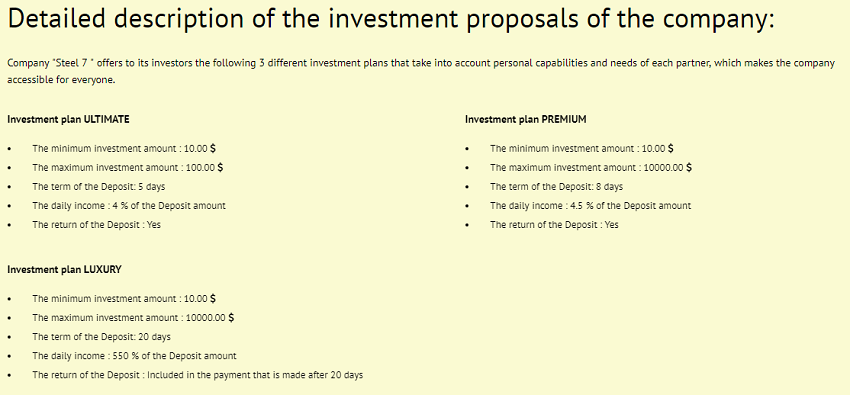The image size is (850, 395).
Task: Click the daily income 4.5 % line
Action: pyautogui.click(x=591, y=206)
